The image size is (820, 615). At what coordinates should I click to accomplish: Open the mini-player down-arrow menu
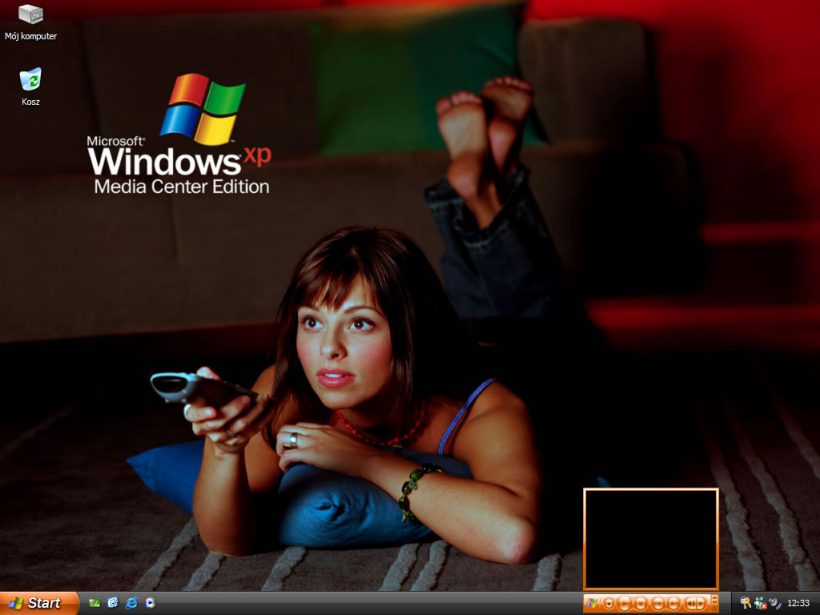[x=609, y=603]
